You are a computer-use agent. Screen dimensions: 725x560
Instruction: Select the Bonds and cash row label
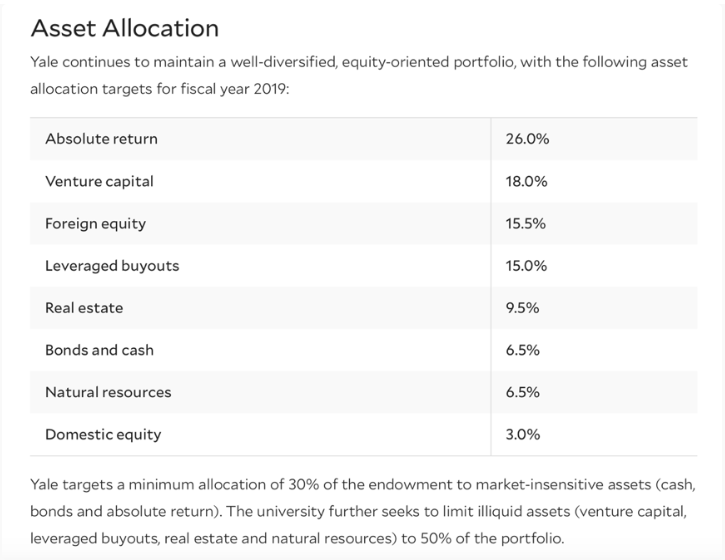99,350
